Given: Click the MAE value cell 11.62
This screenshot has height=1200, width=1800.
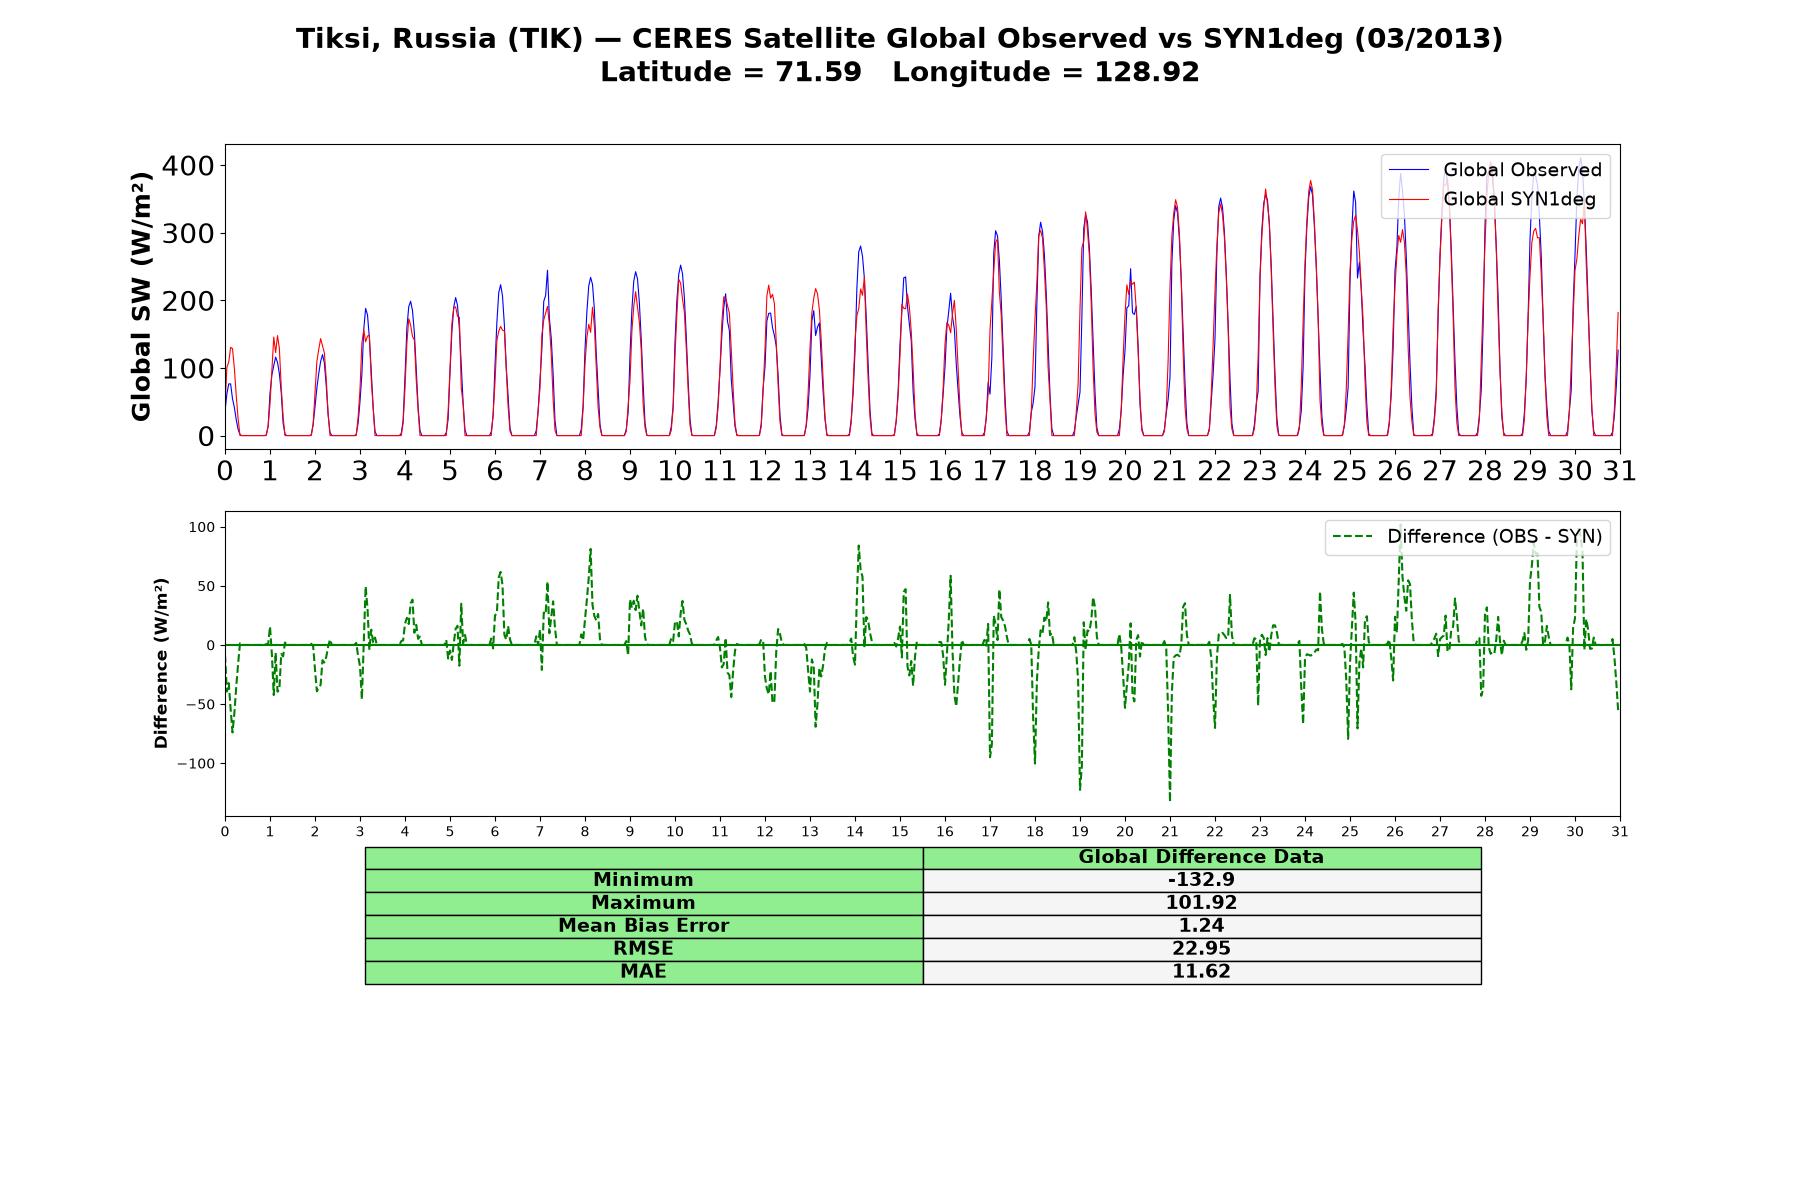Looking at the screenshot, I should coord(1201,972).
